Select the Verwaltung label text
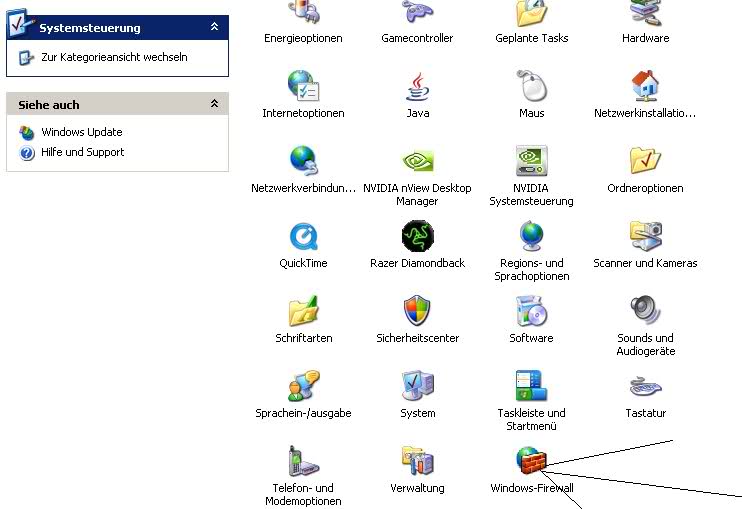Screen dimensions: 742x509 (x=417, y=488)
